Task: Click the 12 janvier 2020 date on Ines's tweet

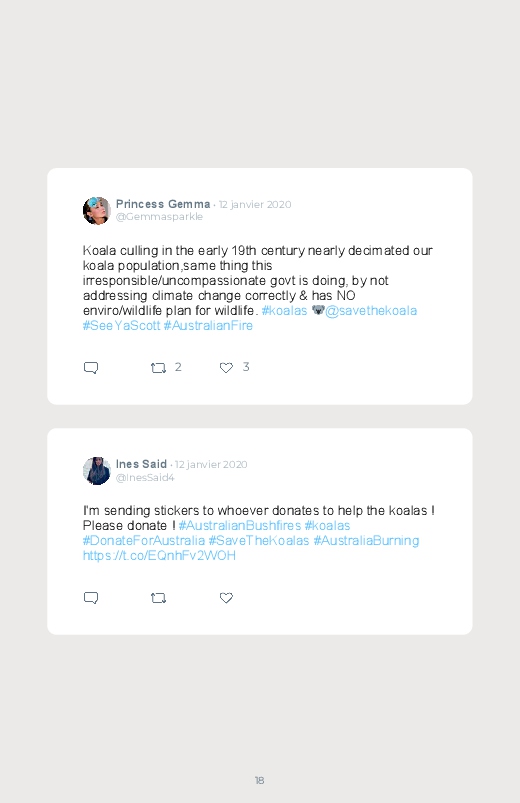Action: pyautogui.click(x=211, y=464)
